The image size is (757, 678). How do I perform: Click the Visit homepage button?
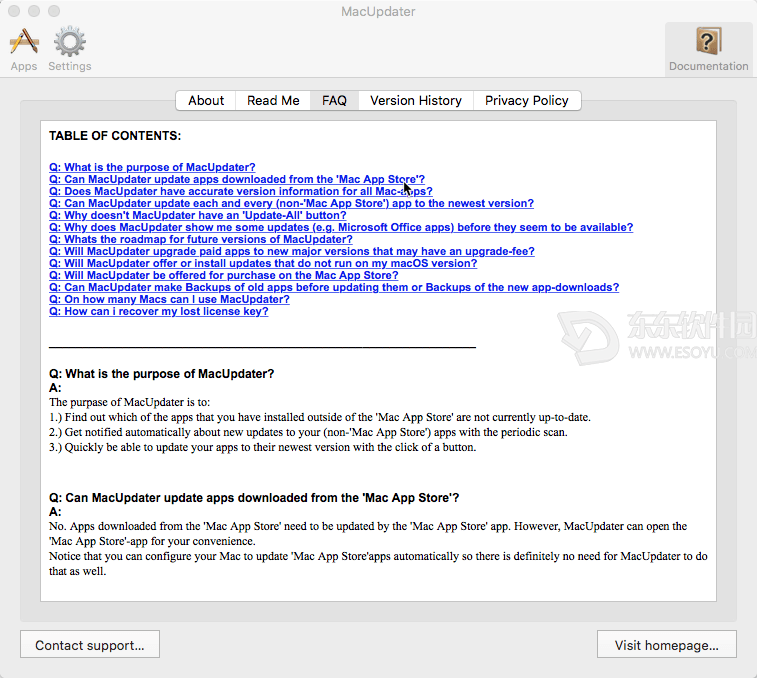click(667, 644)
